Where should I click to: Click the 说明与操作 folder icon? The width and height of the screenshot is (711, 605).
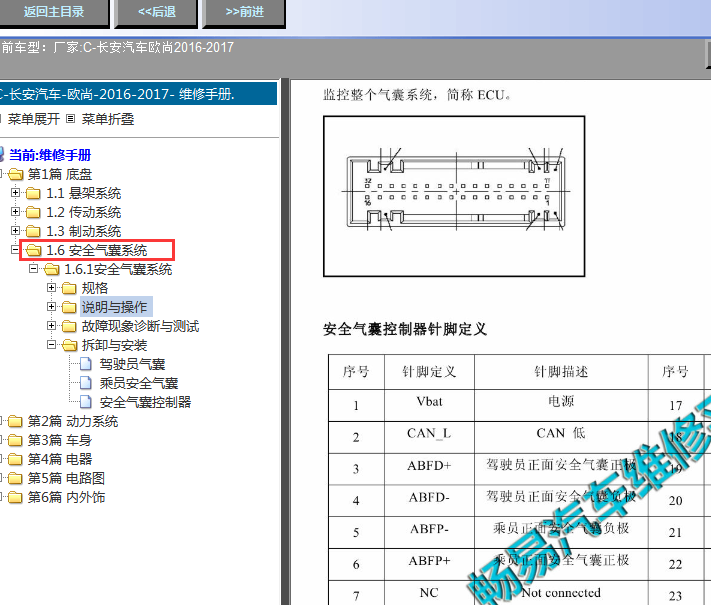point(69,307)
